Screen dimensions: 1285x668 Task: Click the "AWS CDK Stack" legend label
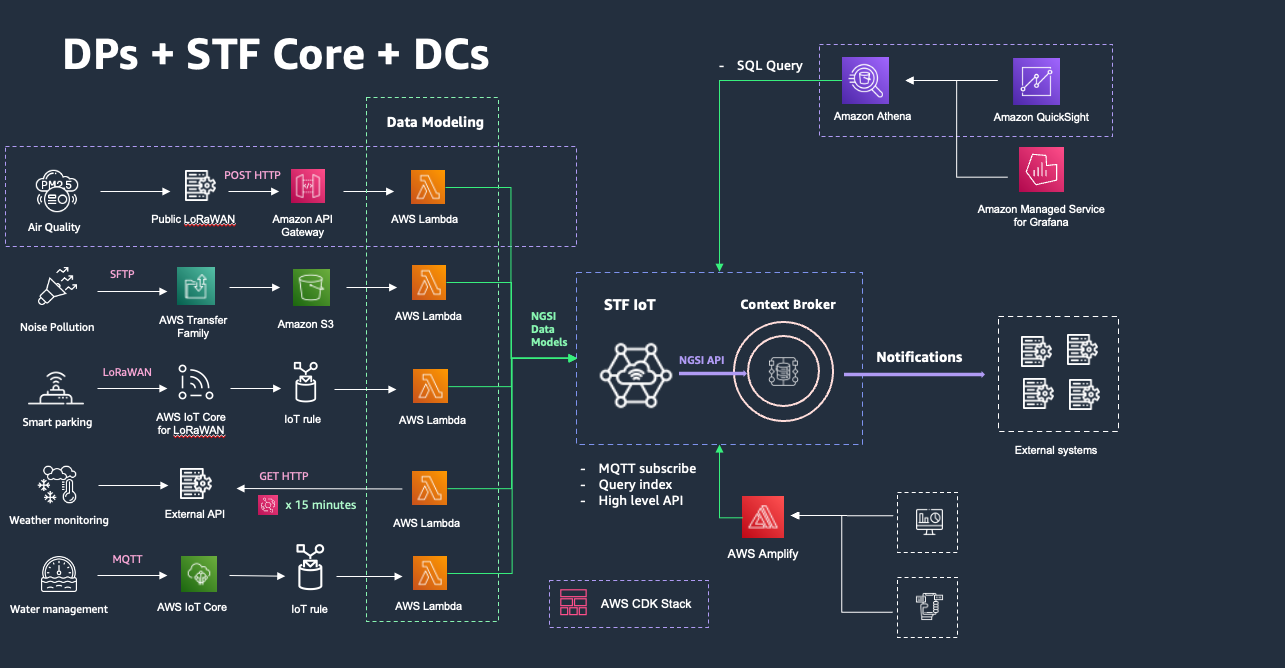click(647, 603)
